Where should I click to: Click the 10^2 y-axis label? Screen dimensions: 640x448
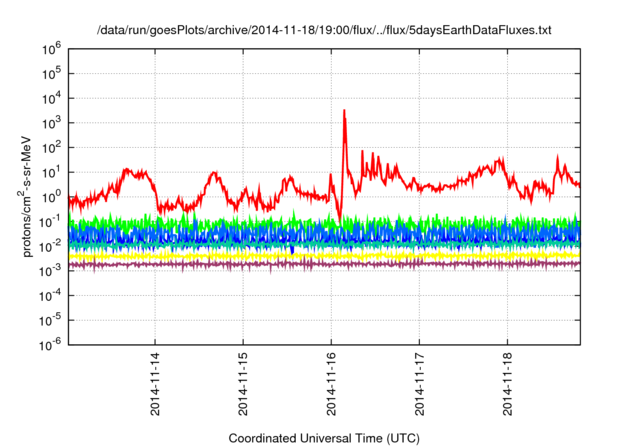tap(51, 149)
